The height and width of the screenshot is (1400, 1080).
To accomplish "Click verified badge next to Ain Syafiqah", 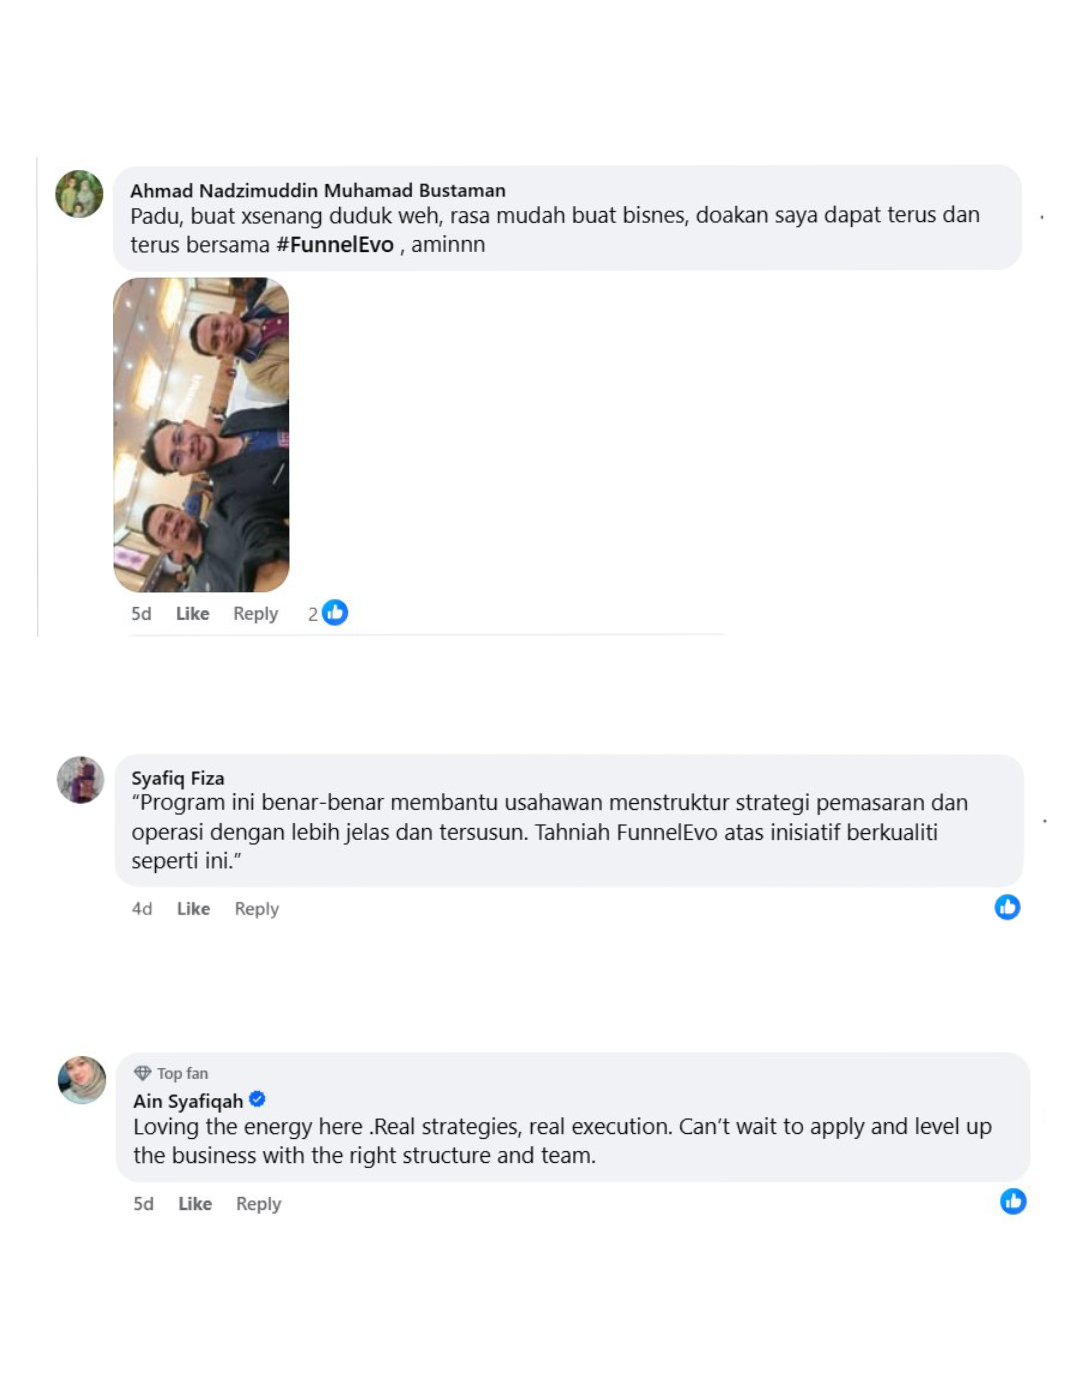I will 257,1099.
